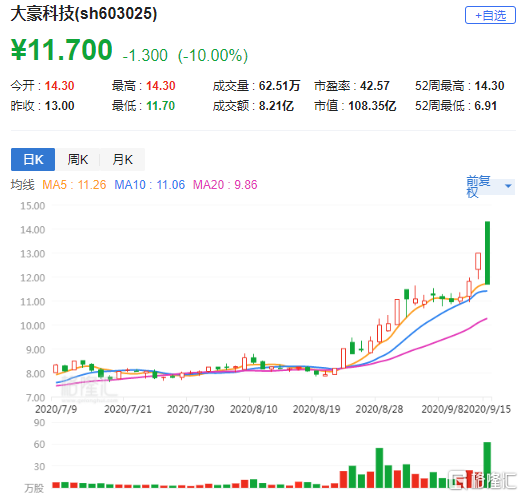Switch to the 月K monthly chart tab
523x497 pixels.
click(122, 159)
